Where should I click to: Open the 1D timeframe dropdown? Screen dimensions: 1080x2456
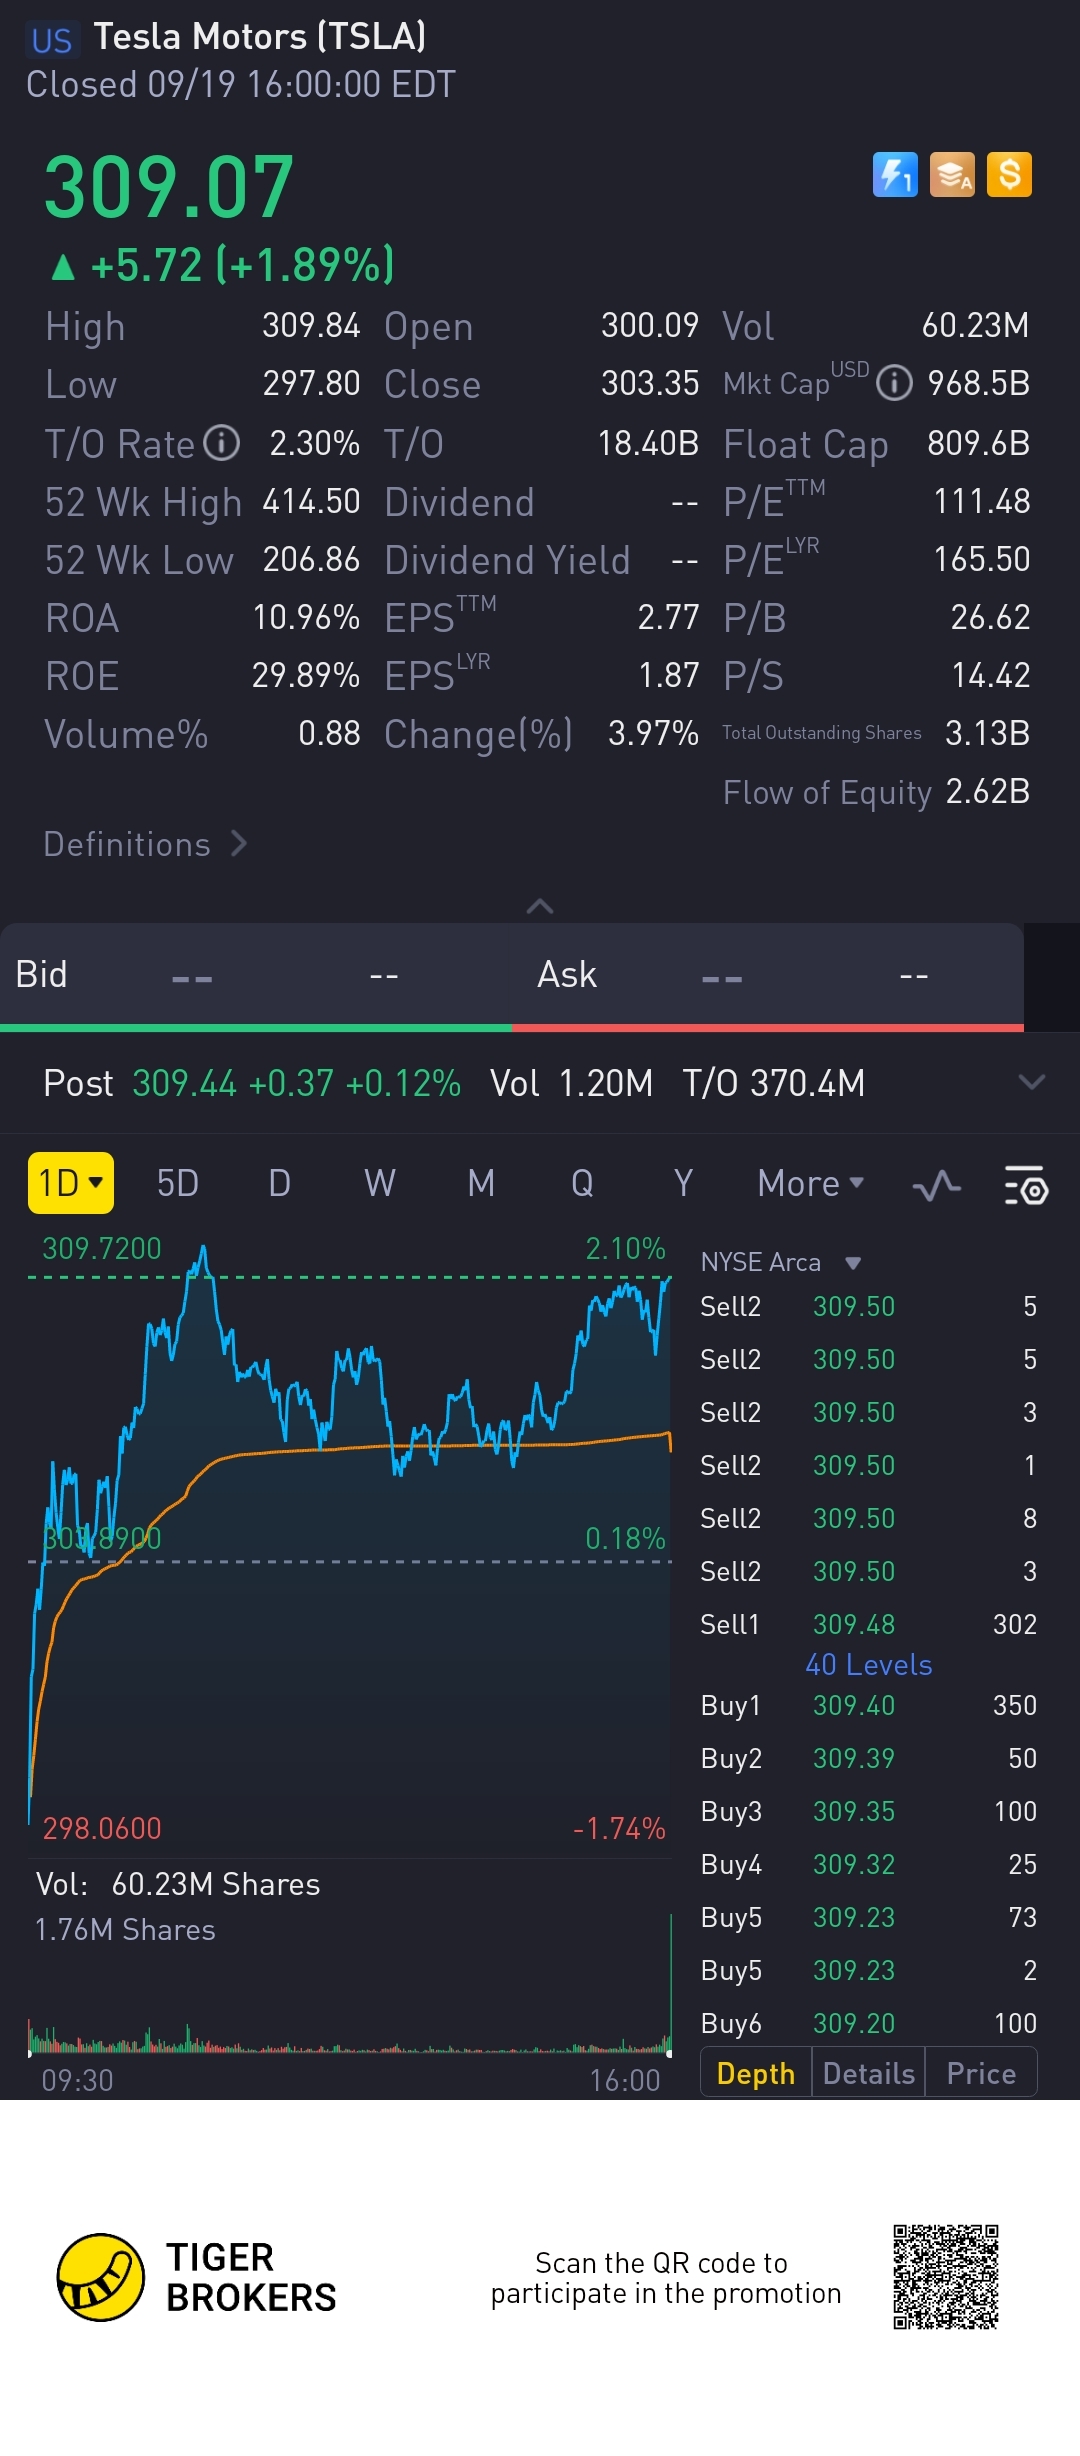pyautogui.click(x=71, y=1183)
